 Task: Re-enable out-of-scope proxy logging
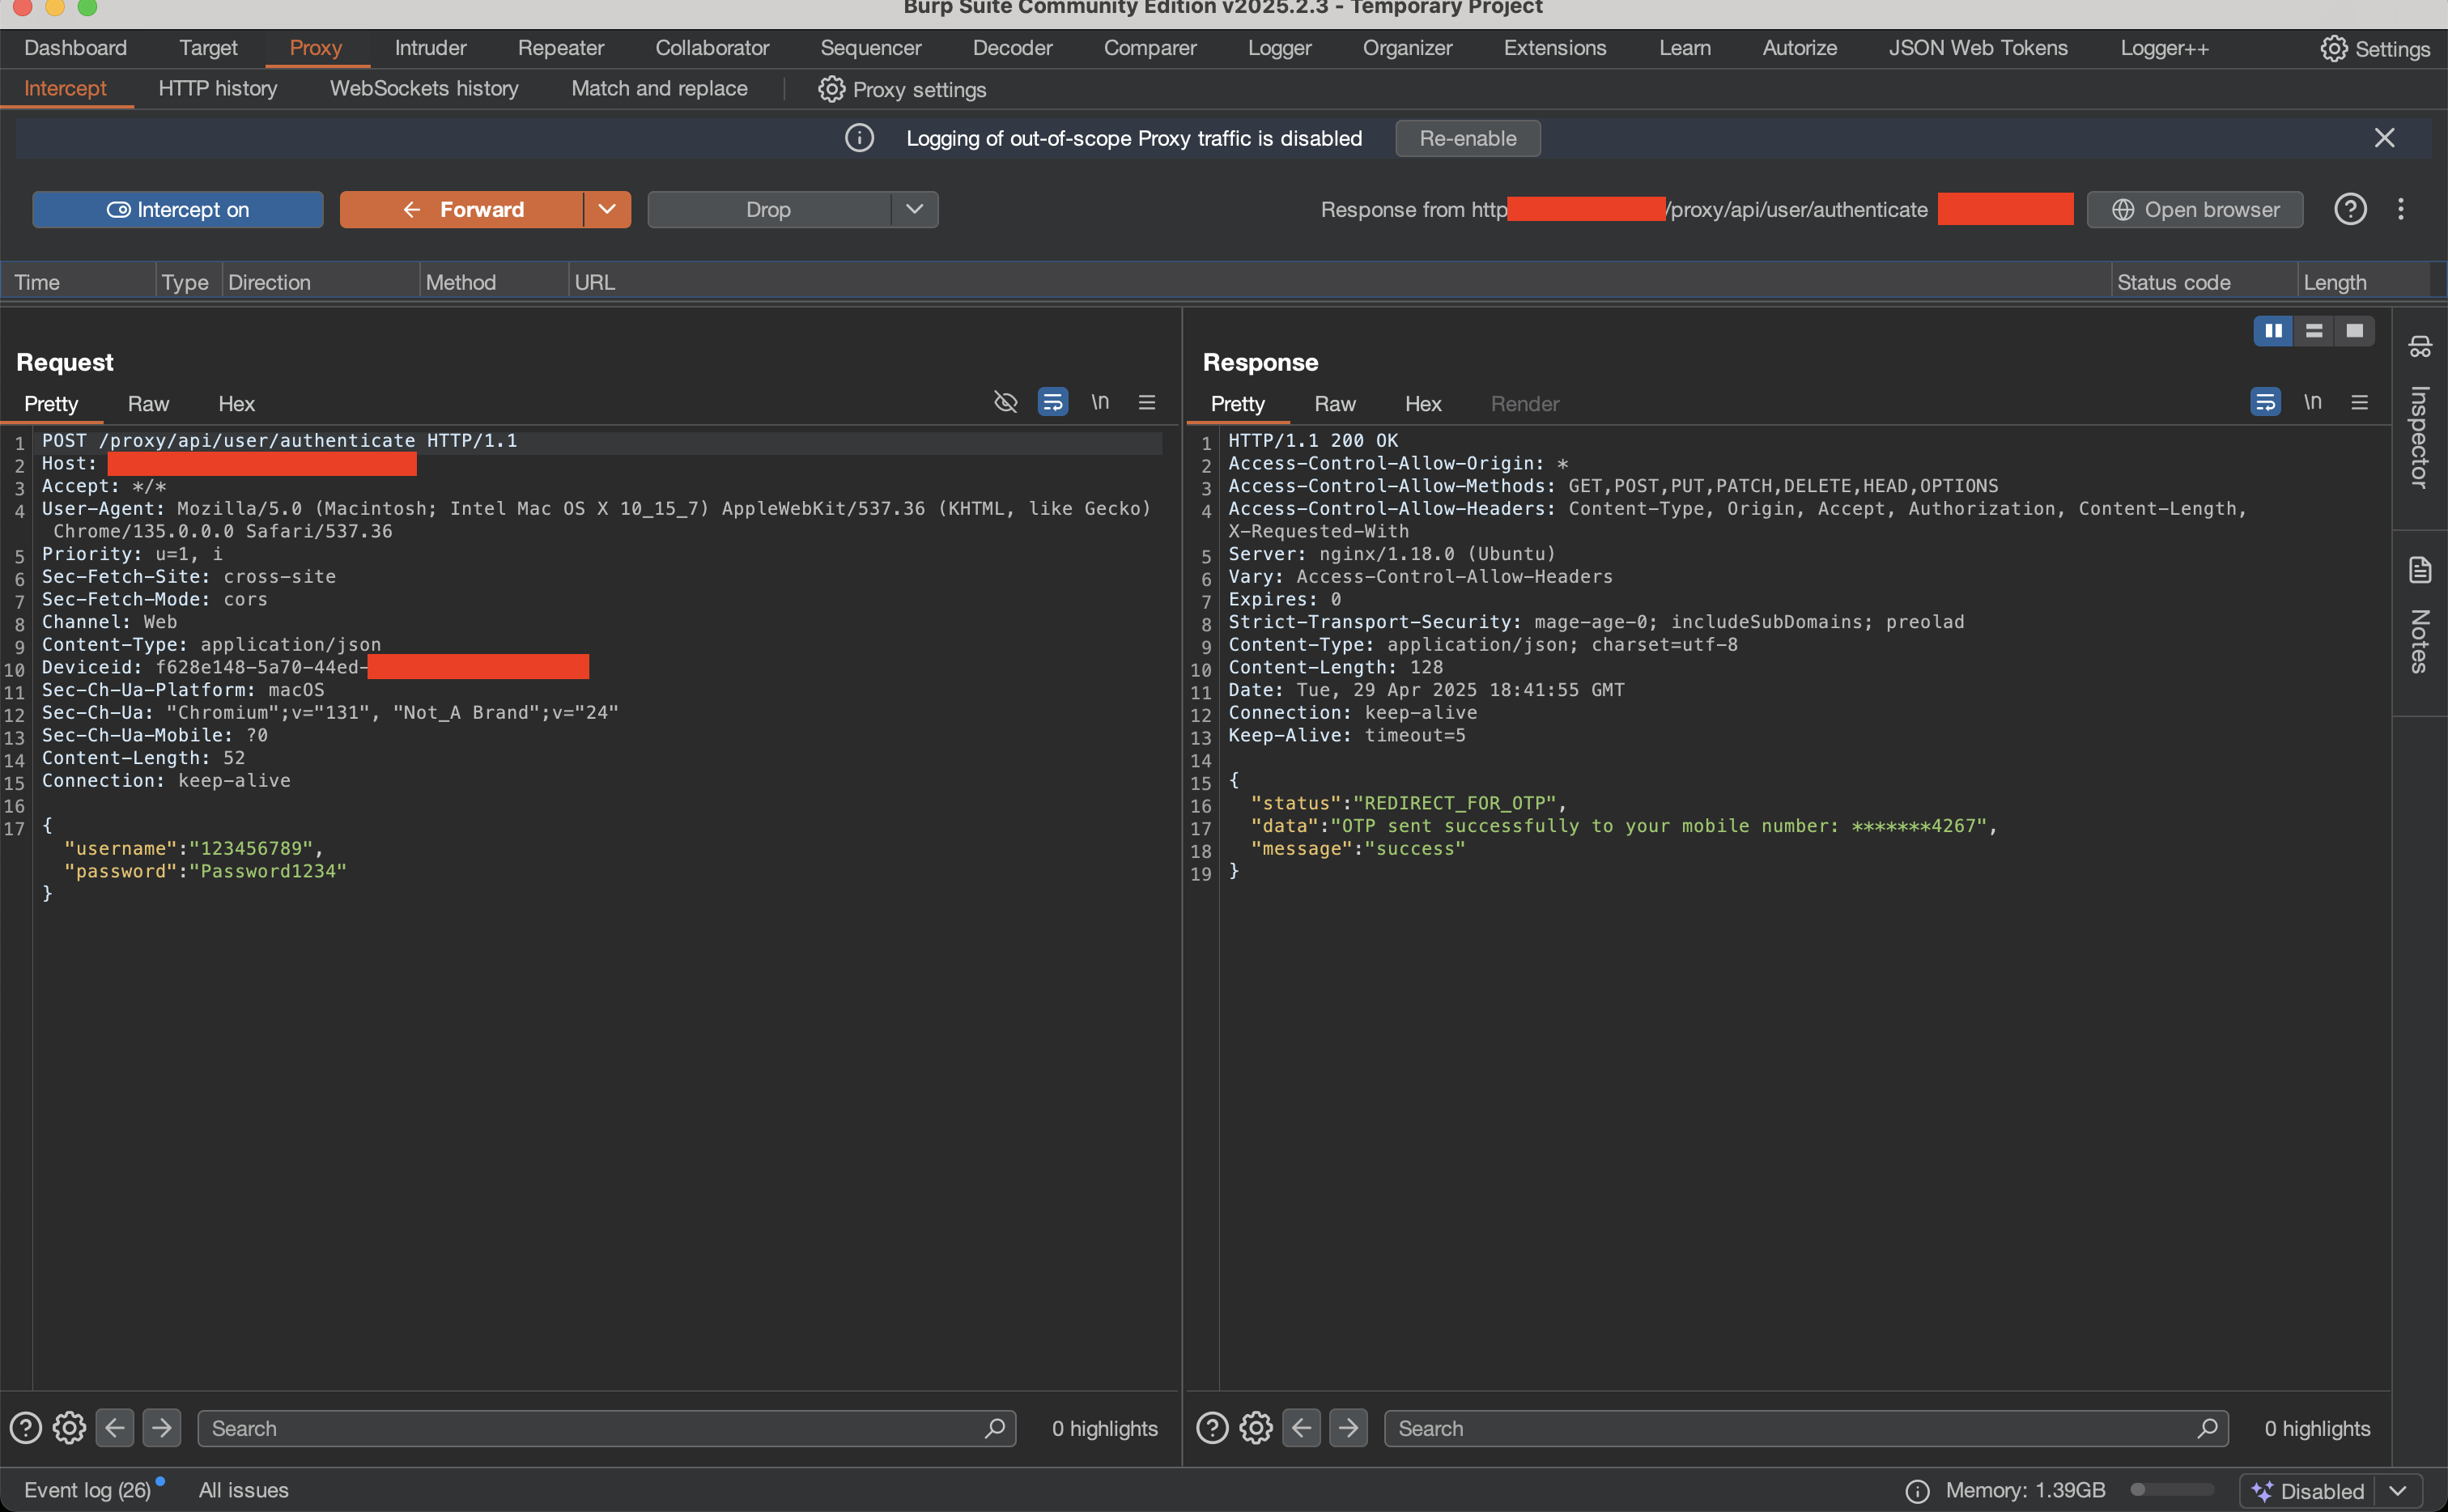tap(1467, 138)
